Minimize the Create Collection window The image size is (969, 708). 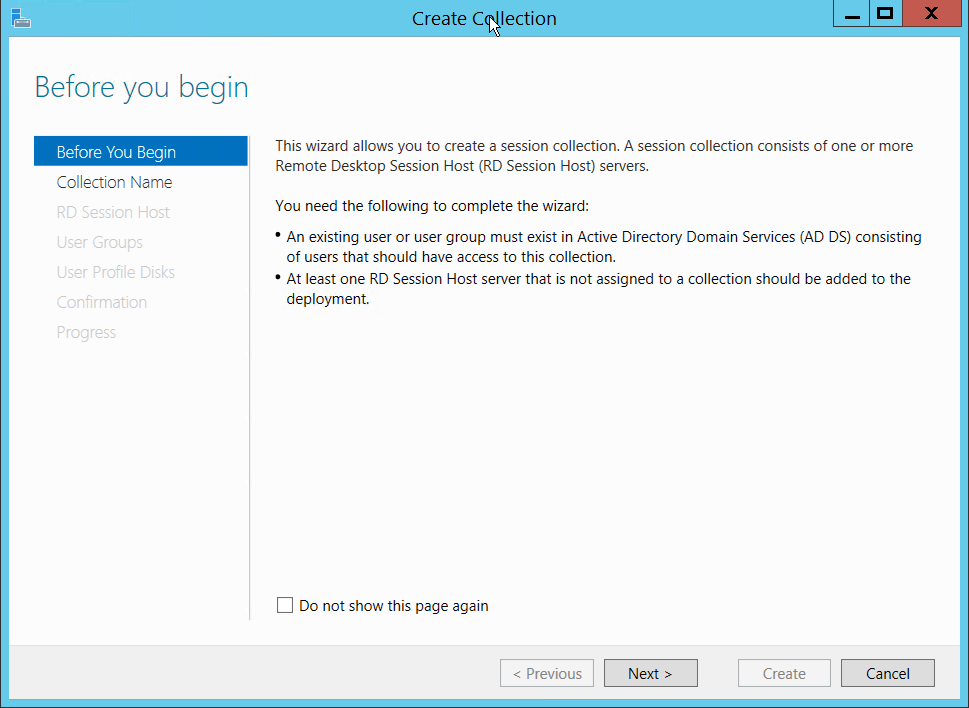click(852, 15)
